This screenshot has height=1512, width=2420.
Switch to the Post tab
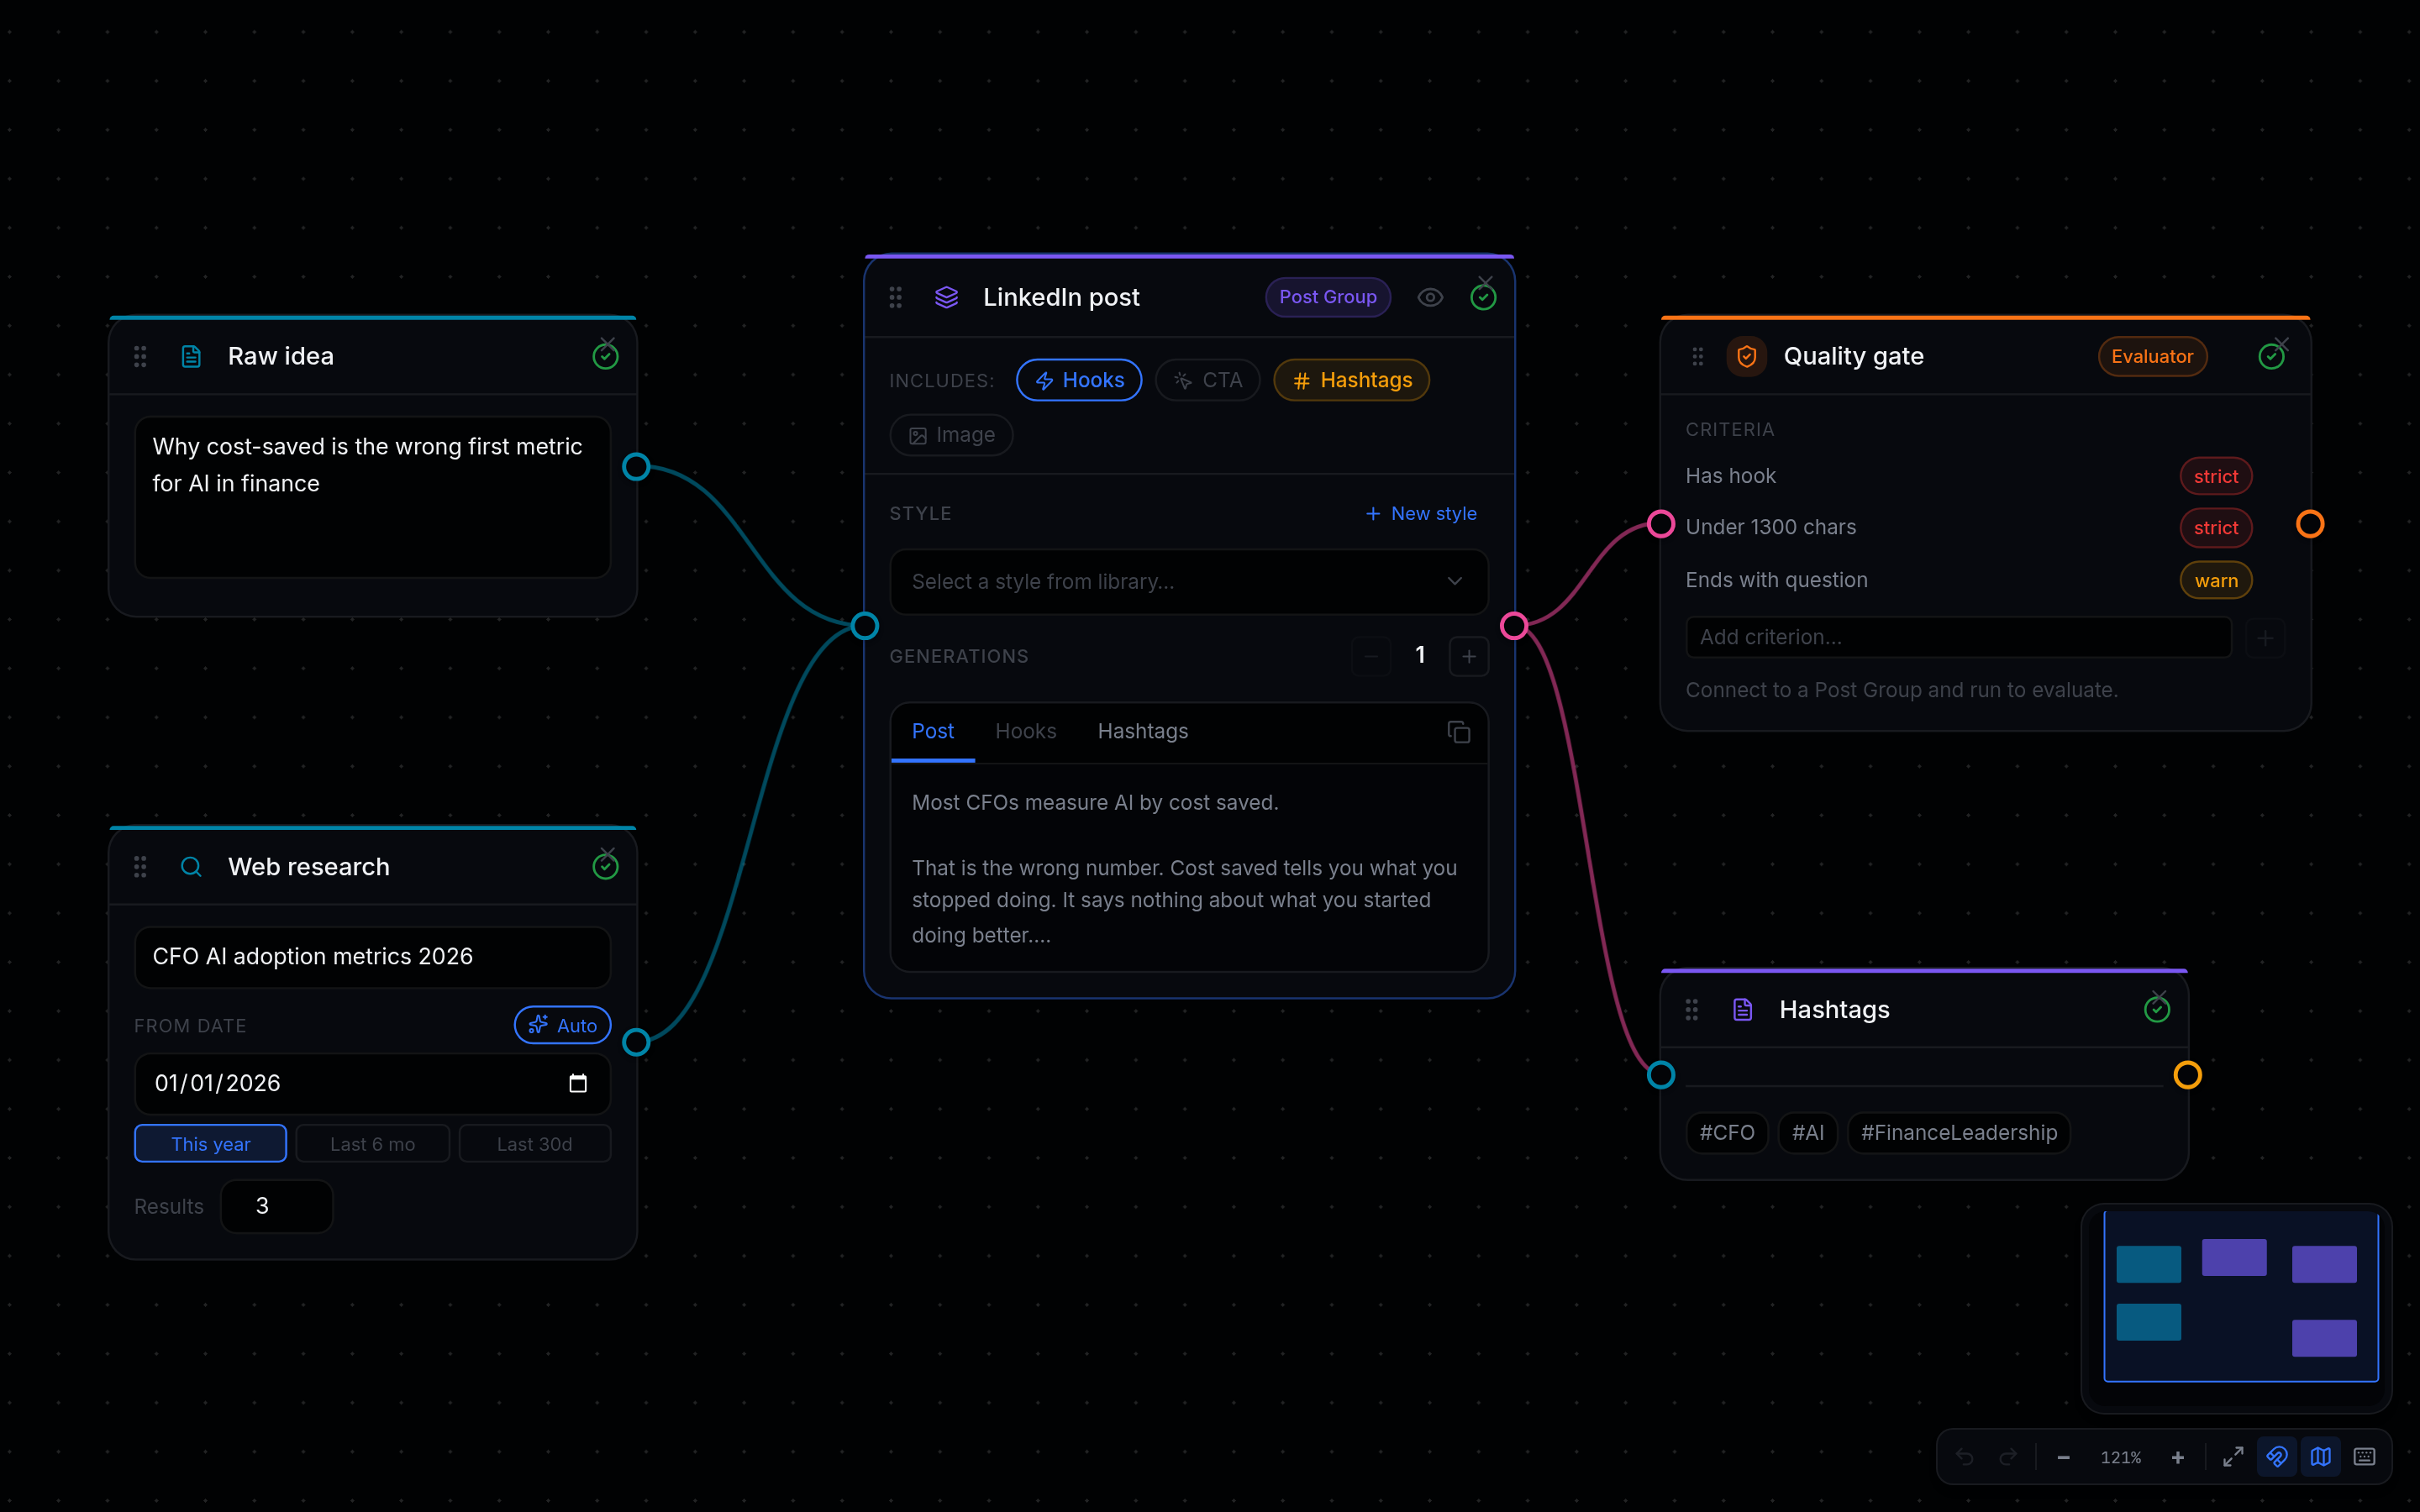pos(932,732)
